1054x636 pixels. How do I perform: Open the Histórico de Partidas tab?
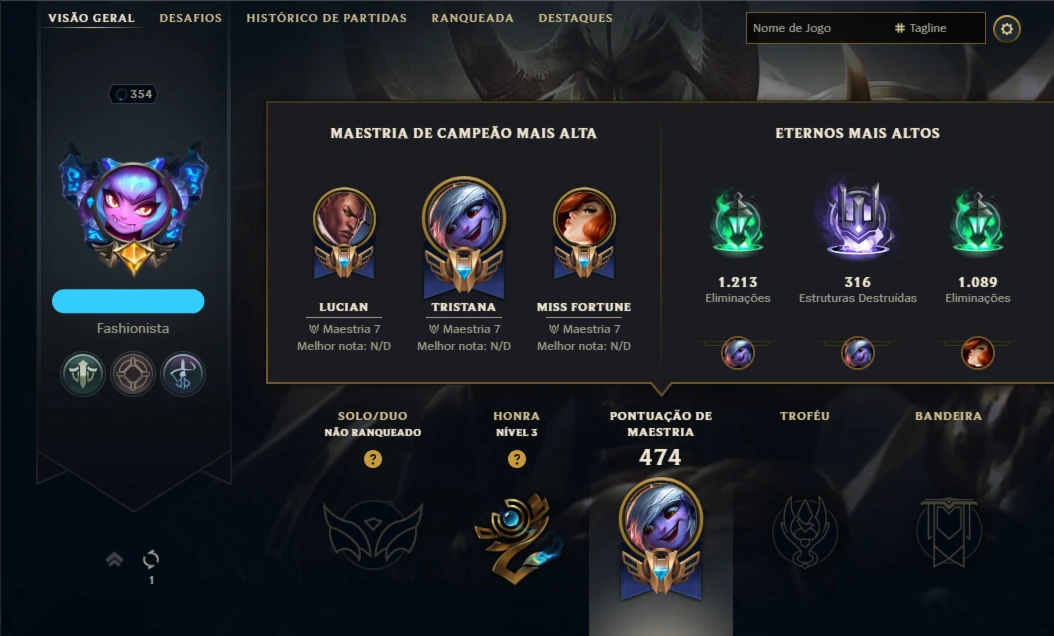(x=326, y=18)
